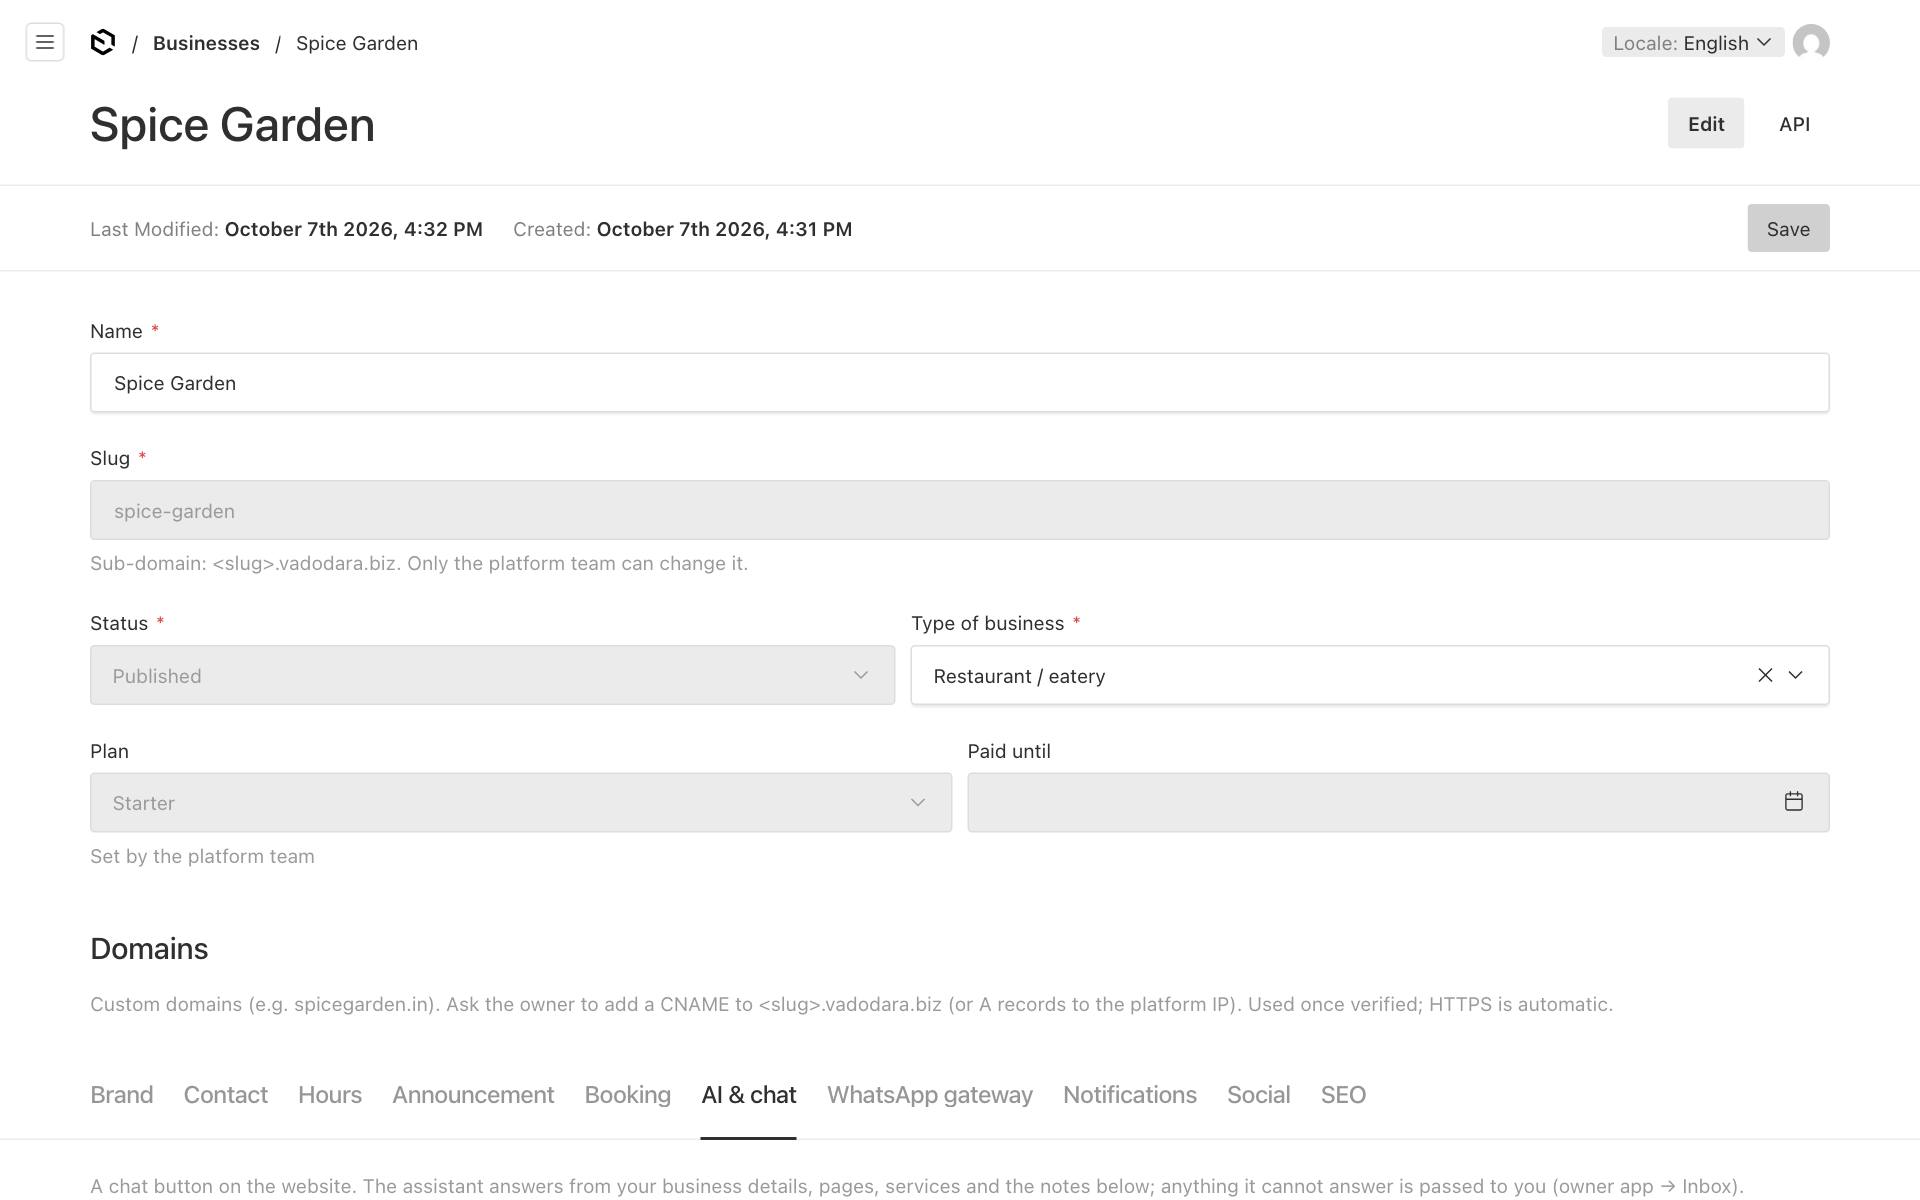Select the Edit view button
Screen dimensions: 1920x1200
coord(1706,123)
